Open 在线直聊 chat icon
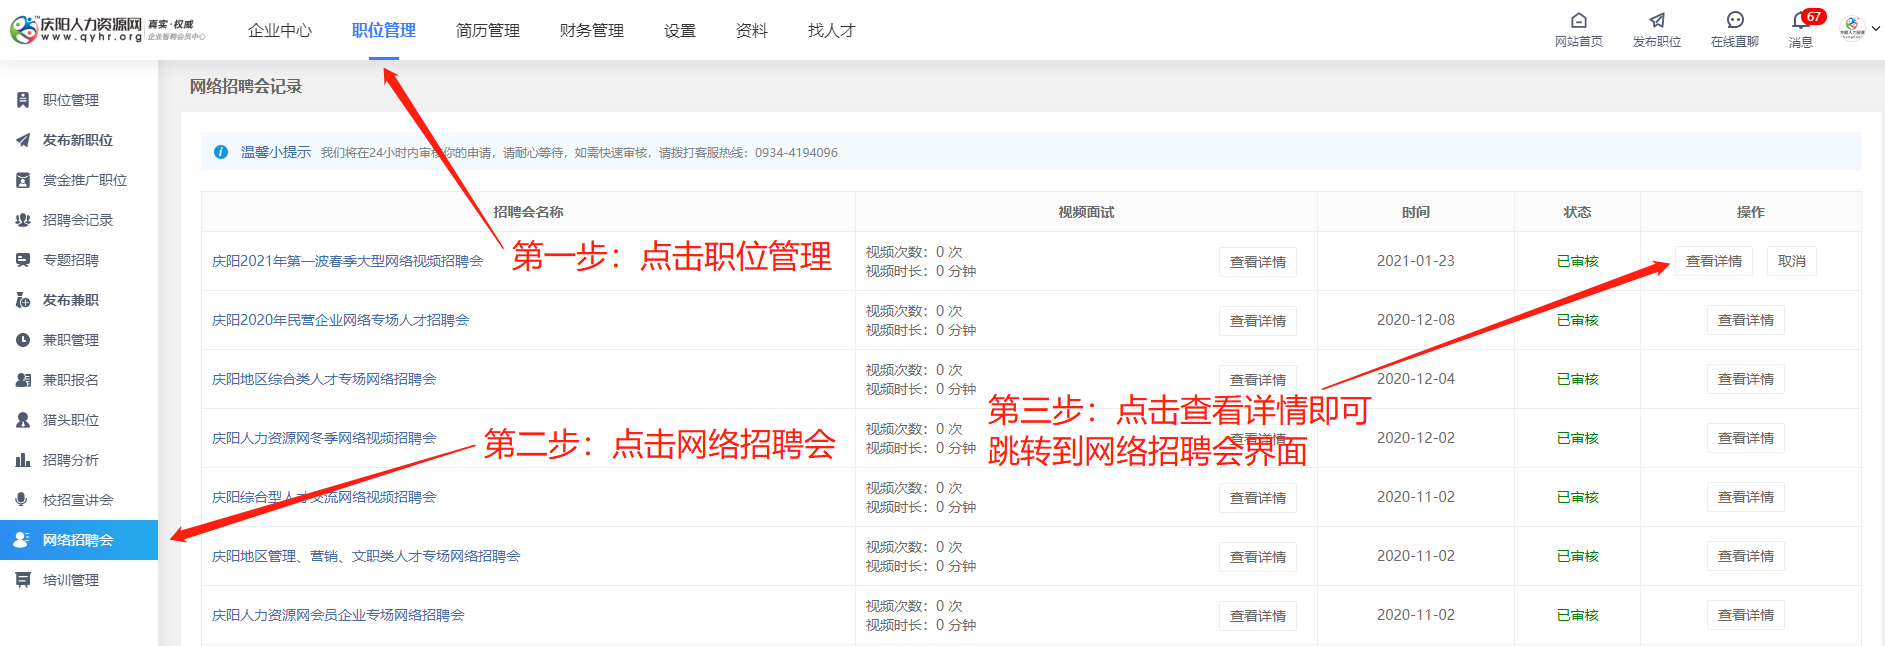The image size is (1885, 646). point(1735,20)
